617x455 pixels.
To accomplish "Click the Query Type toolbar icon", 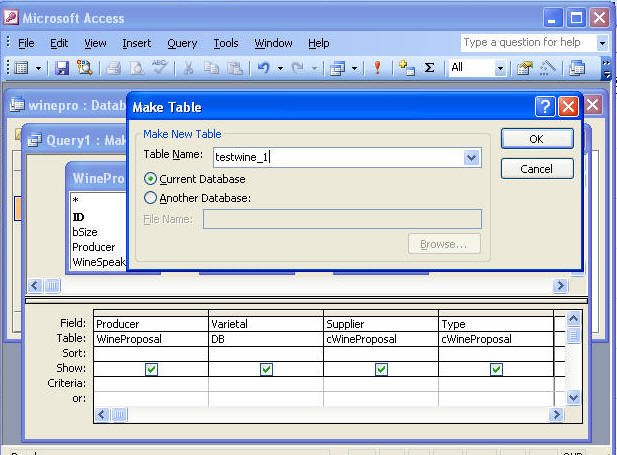I will (x=338, y=68).
